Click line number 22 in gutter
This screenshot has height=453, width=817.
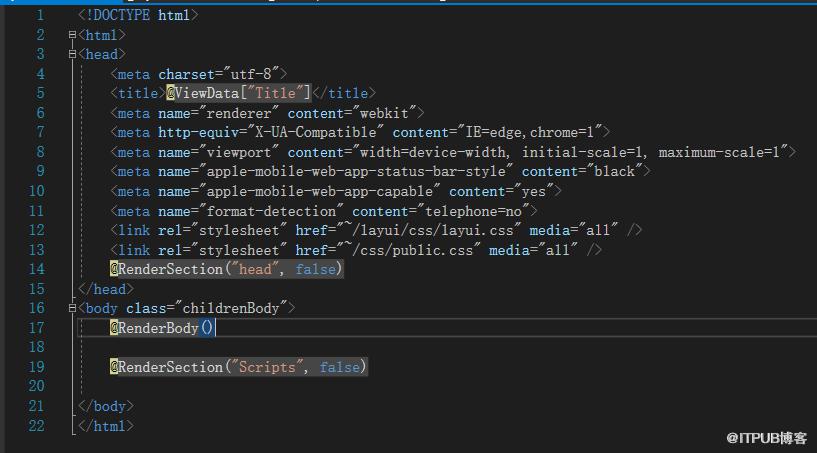coord(36,426)
